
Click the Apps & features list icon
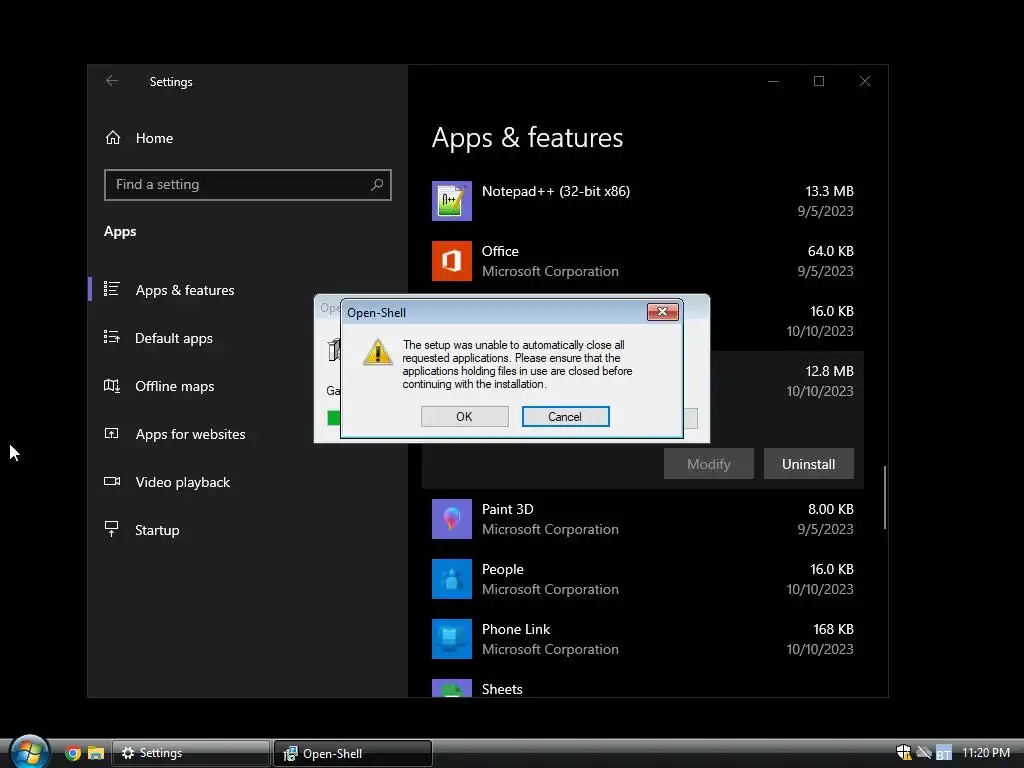point(112,289)
